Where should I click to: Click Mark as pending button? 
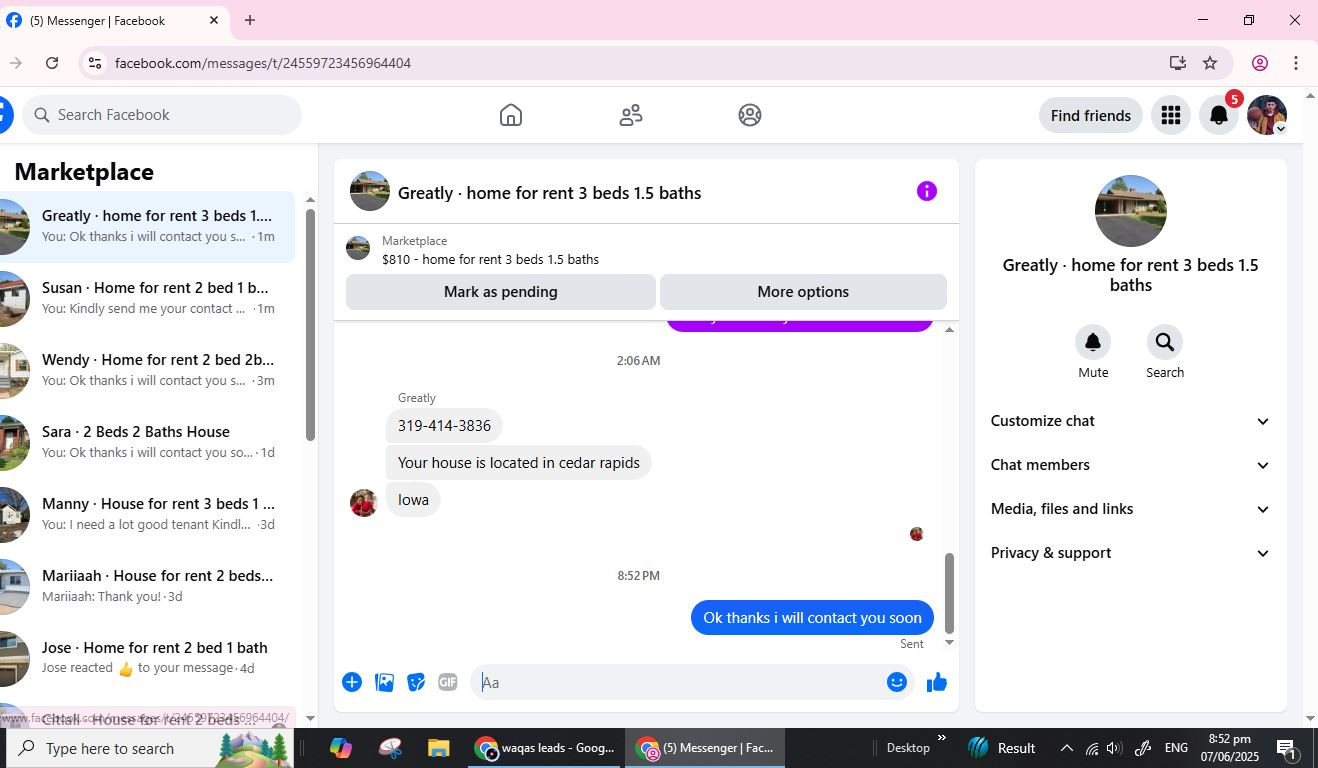[501, 292]
